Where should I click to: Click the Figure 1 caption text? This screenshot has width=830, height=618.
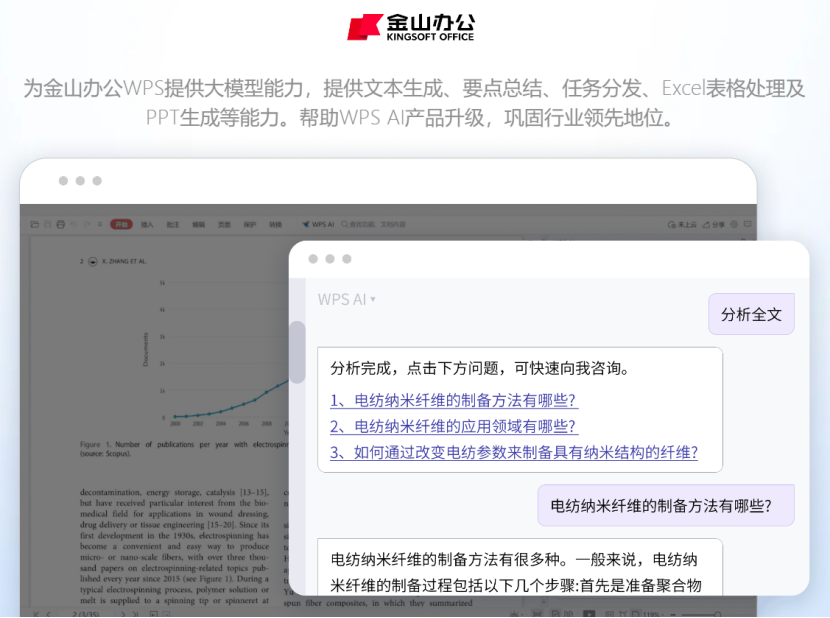(x=184, y=449)
